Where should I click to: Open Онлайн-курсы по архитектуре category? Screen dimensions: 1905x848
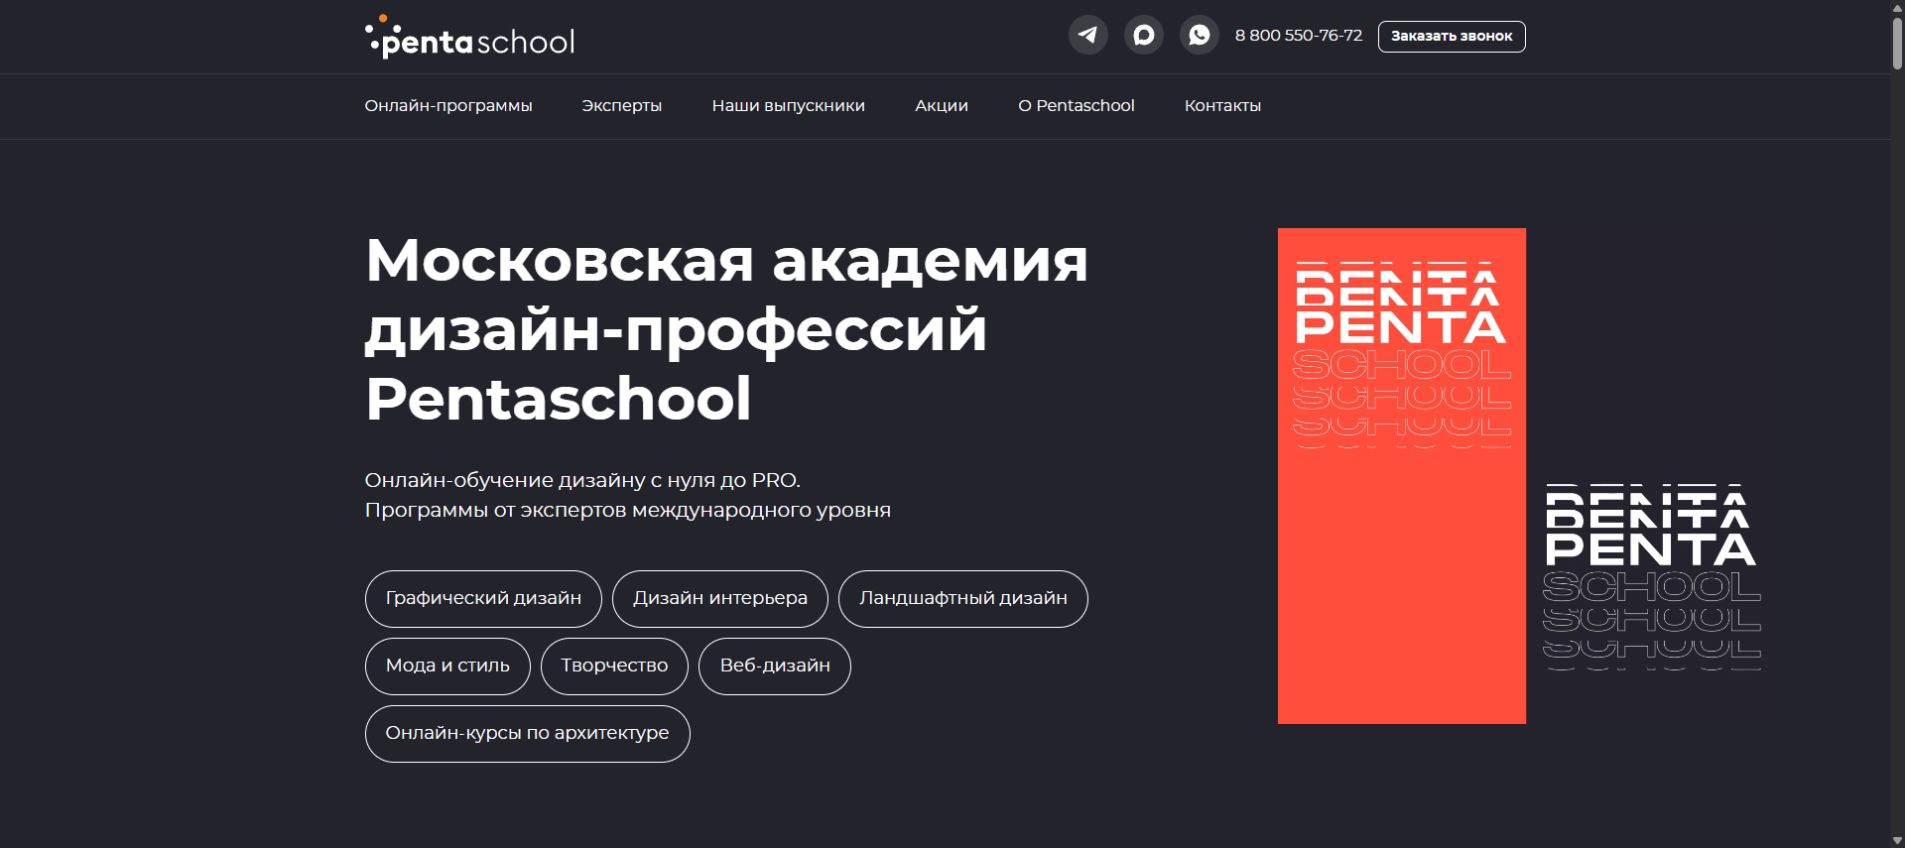click(x=527, y=733)
